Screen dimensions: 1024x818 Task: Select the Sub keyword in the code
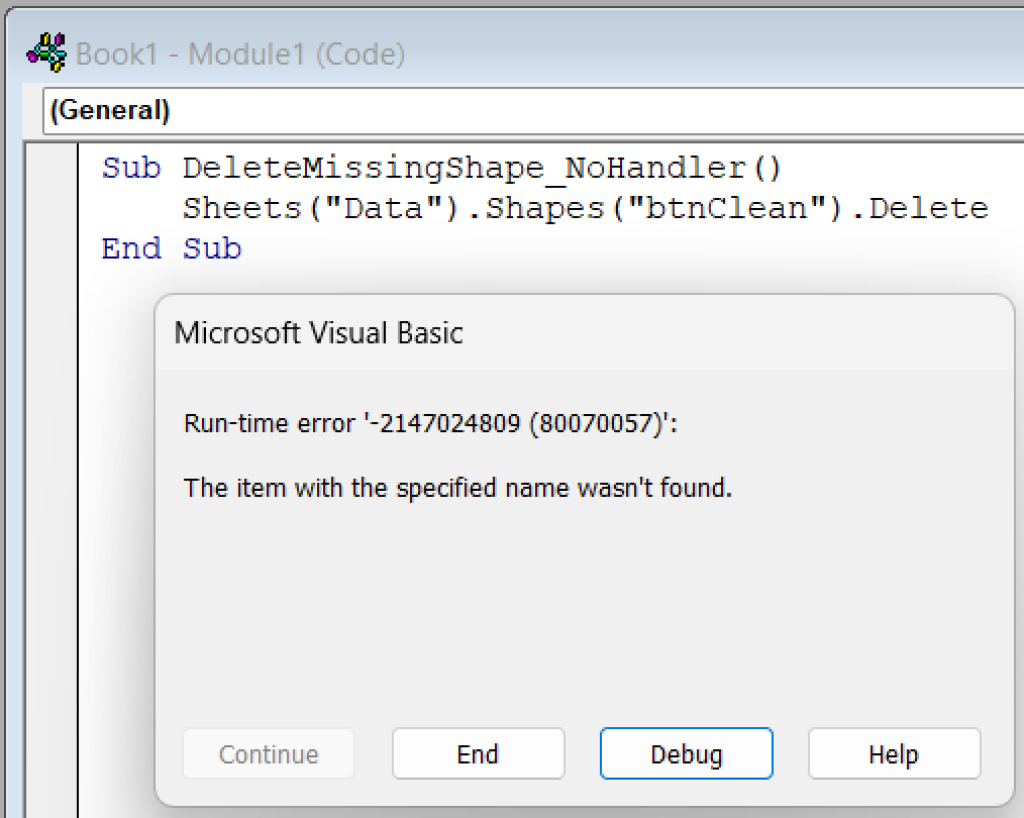[x=130, y=167]
